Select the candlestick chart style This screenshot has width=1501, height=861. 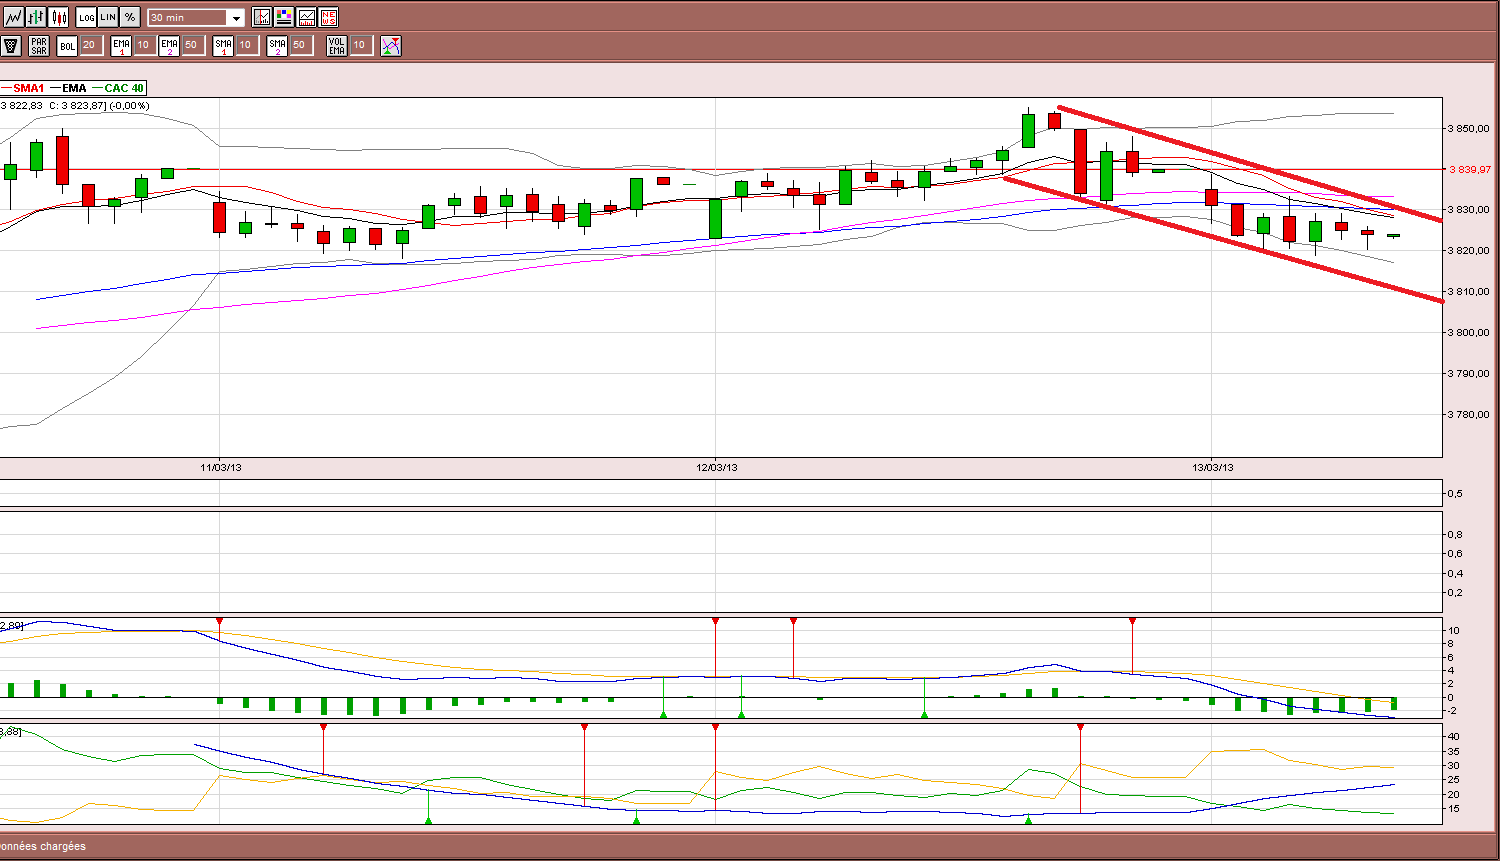click(59, 17)
